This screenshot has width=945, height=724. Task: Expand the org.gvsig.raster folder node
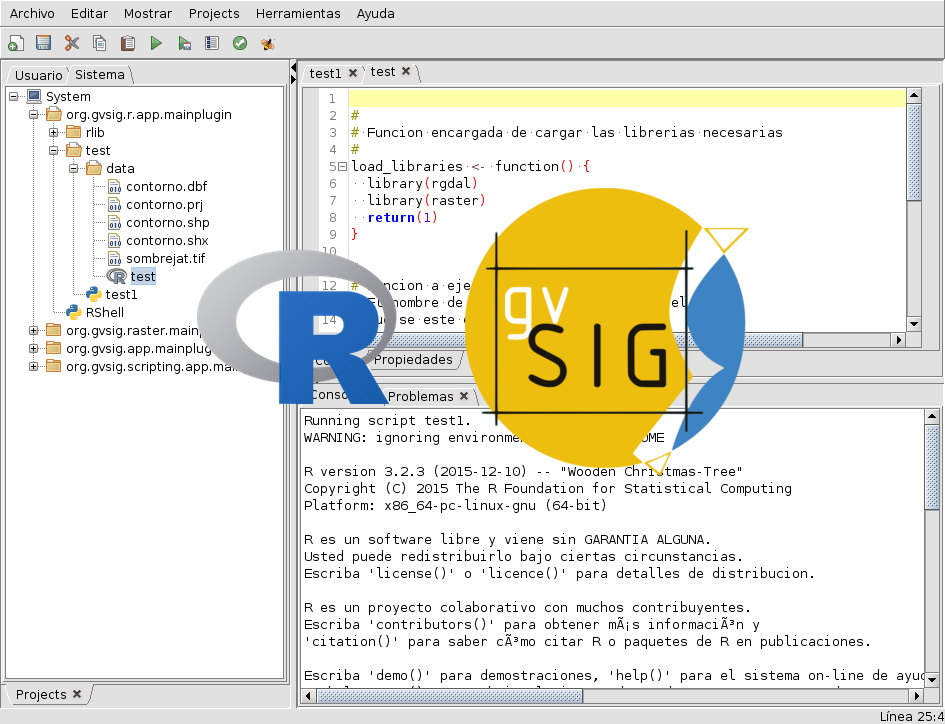click(34, 331)
